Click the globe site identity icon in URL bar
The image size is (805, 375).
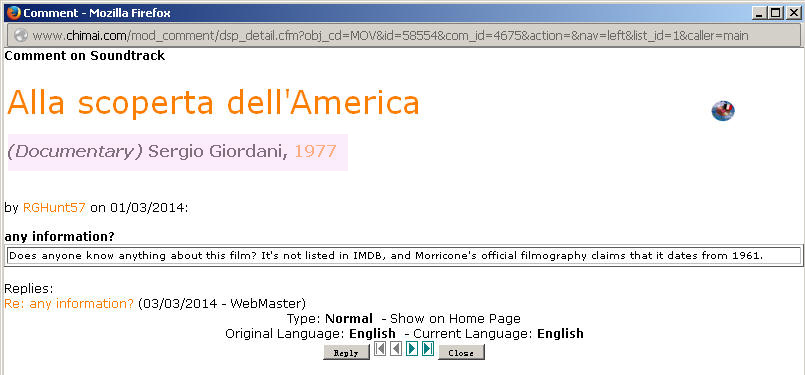21,35
